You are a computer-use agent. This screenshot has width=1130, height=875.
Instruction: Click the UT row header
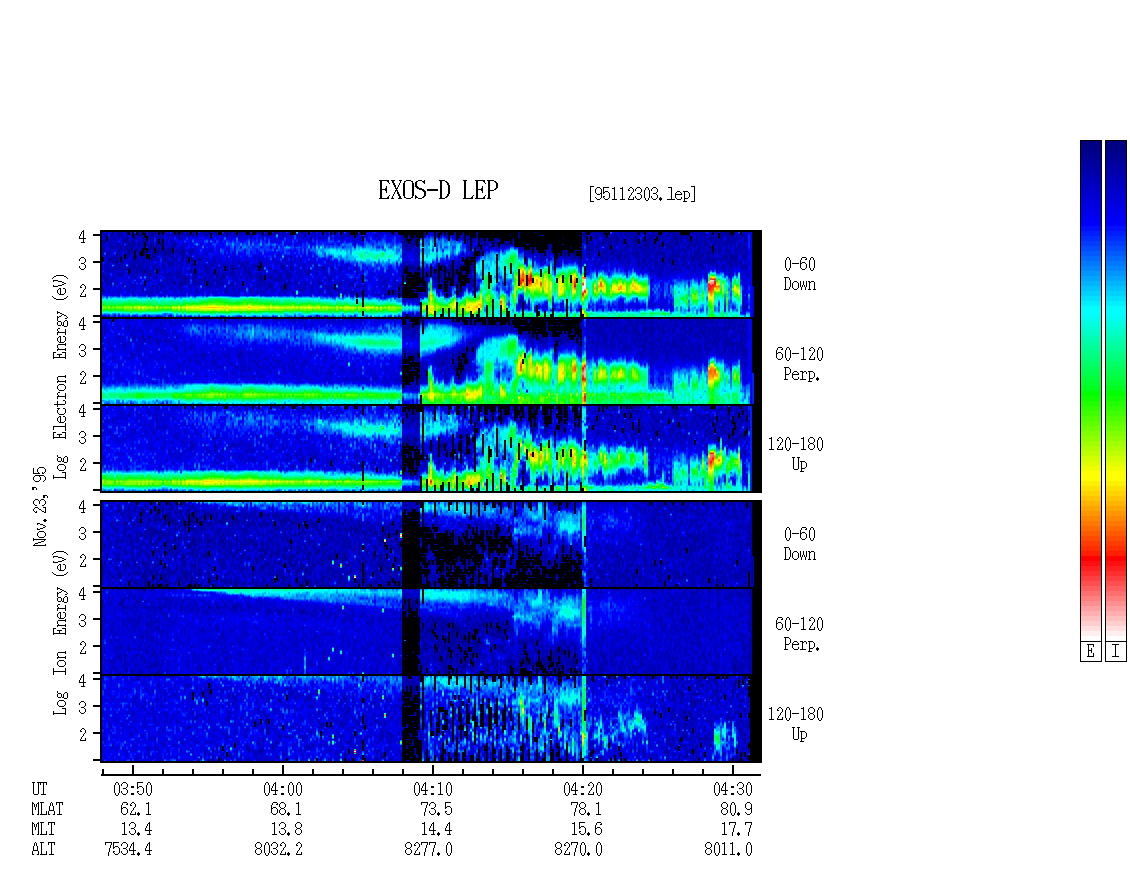[x=39, y=789]
